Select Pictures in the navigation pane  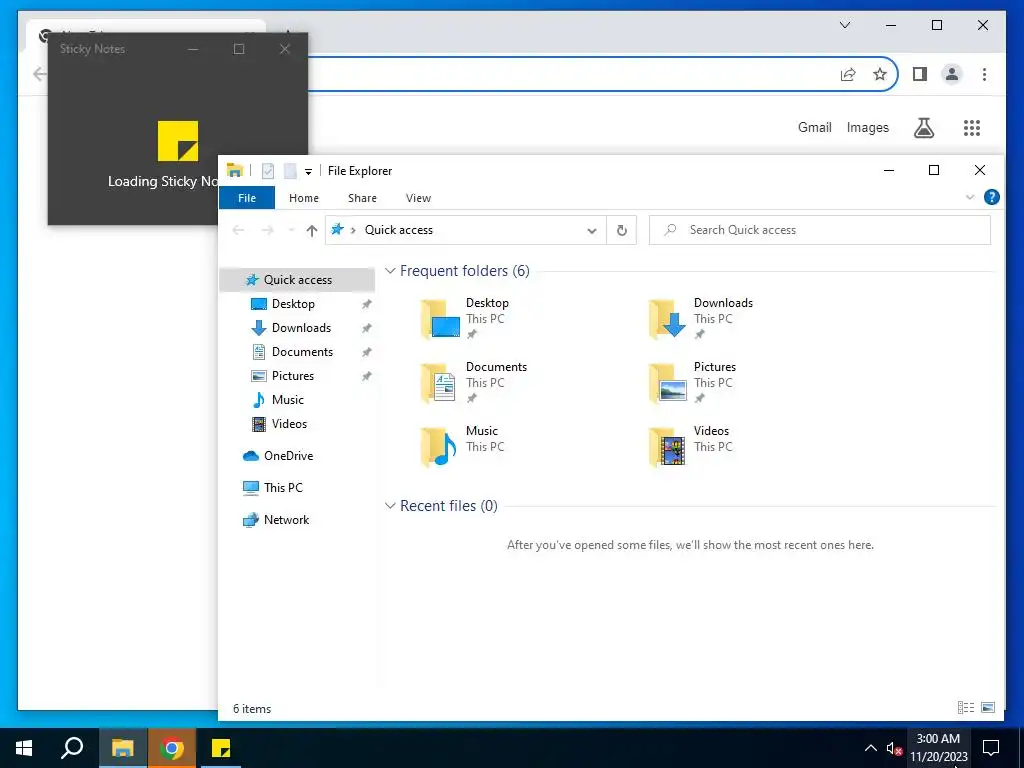[293, 376]
